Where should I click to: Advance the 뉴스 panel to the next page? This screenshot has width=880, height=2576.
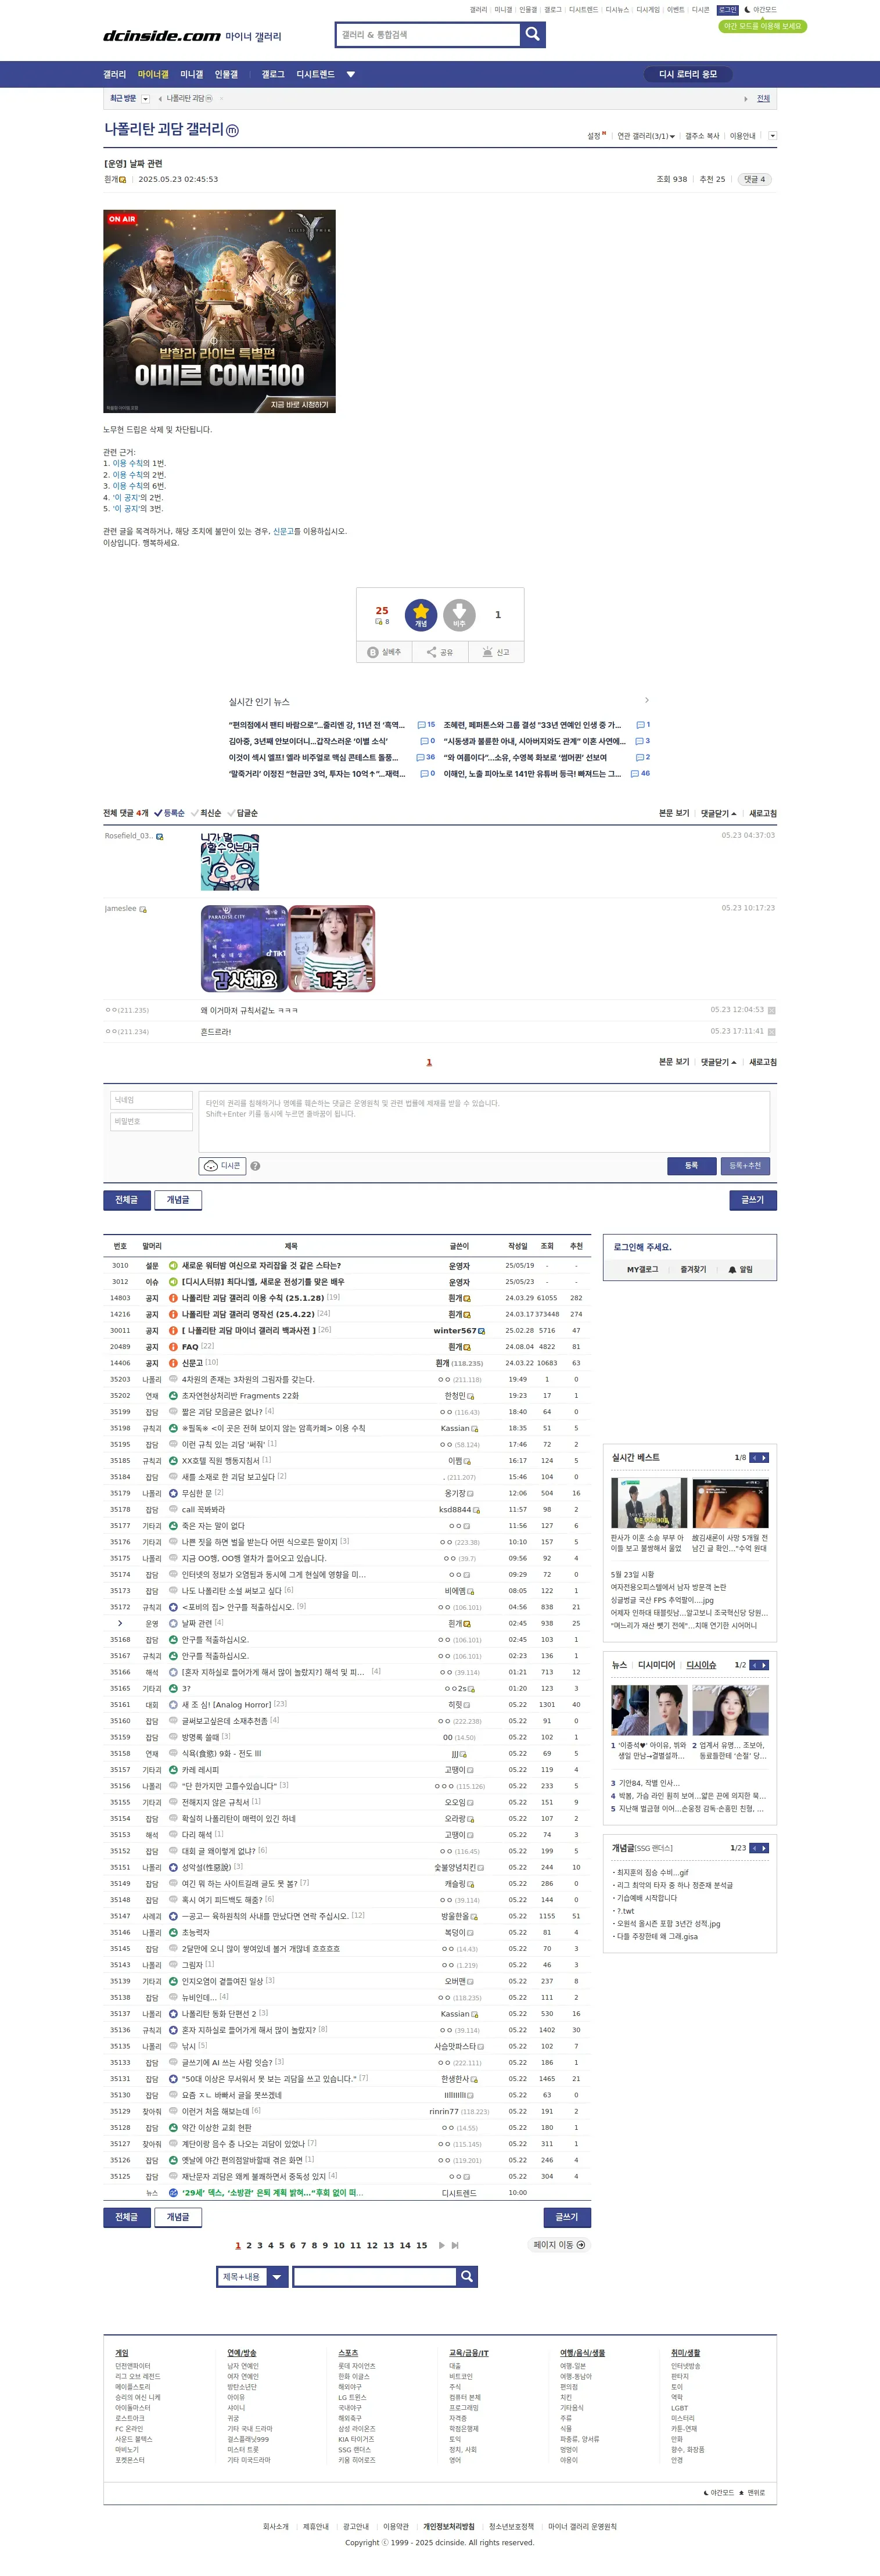point(765,1665)
